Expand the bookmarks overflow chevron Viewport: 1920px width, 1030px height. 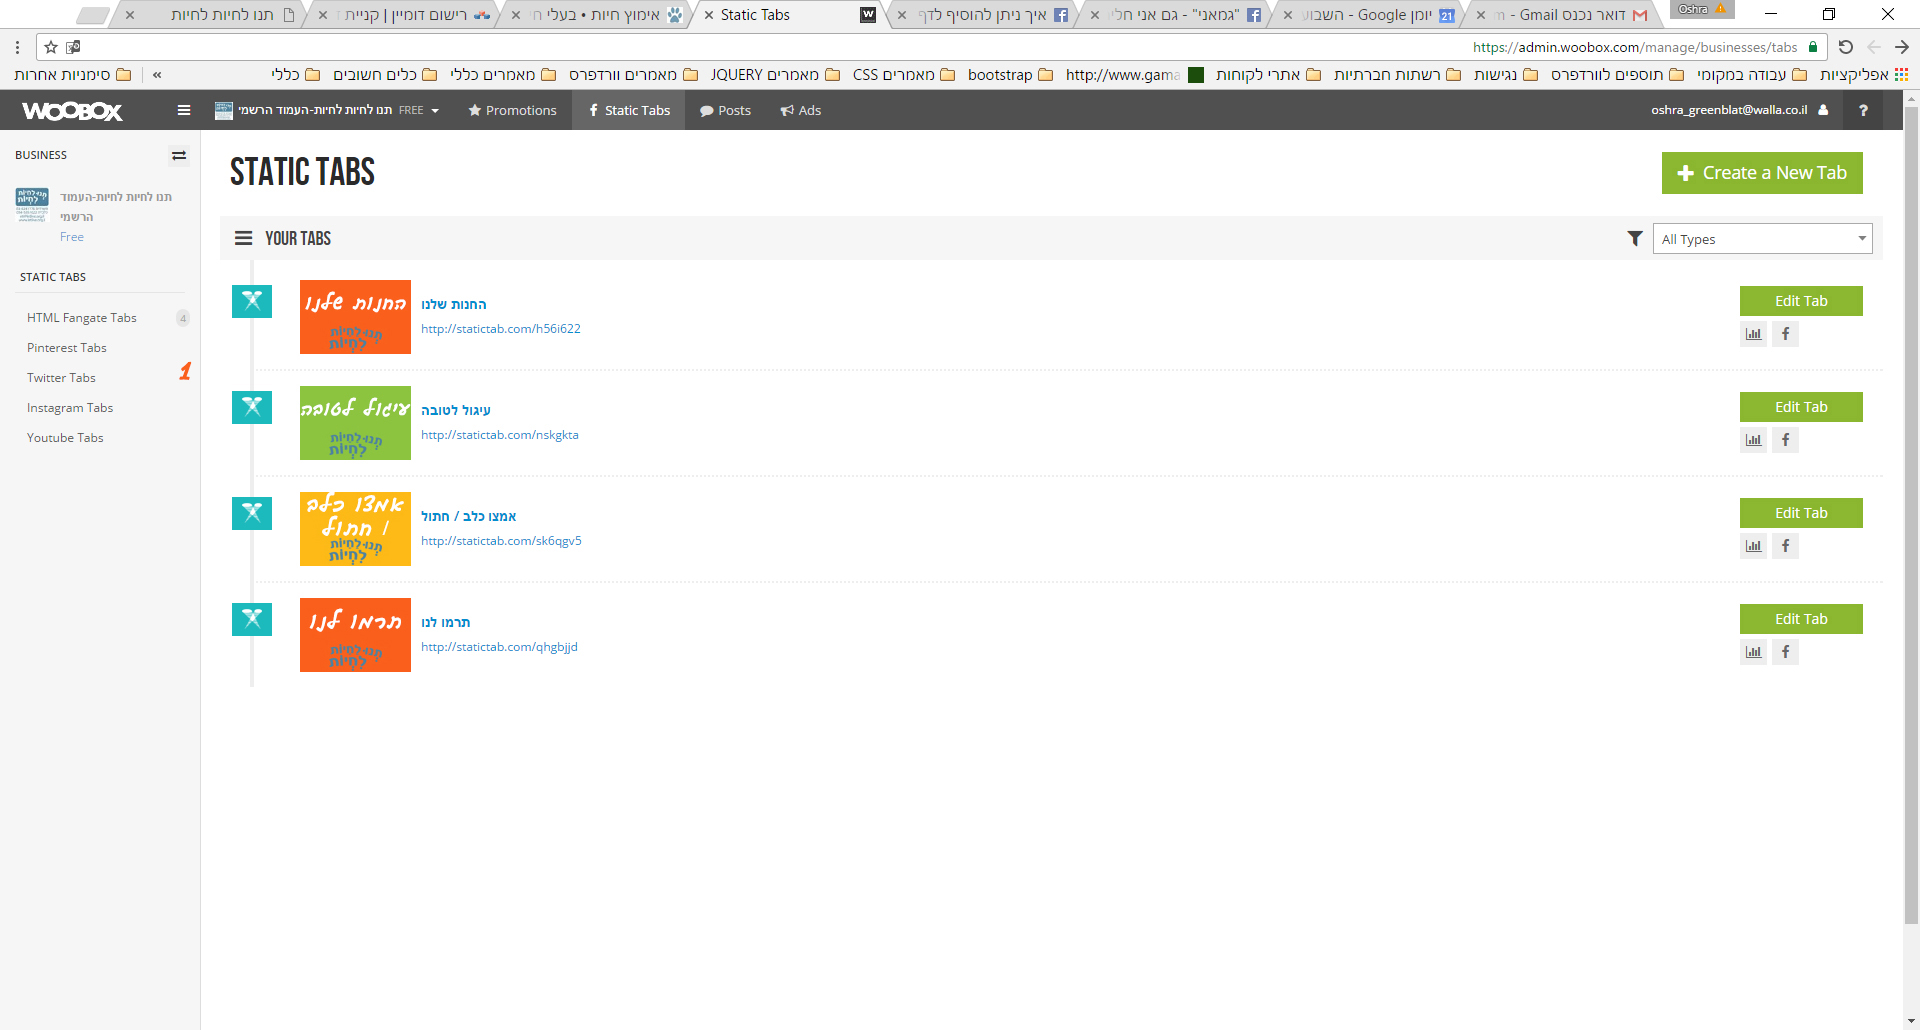pos(157,75)
